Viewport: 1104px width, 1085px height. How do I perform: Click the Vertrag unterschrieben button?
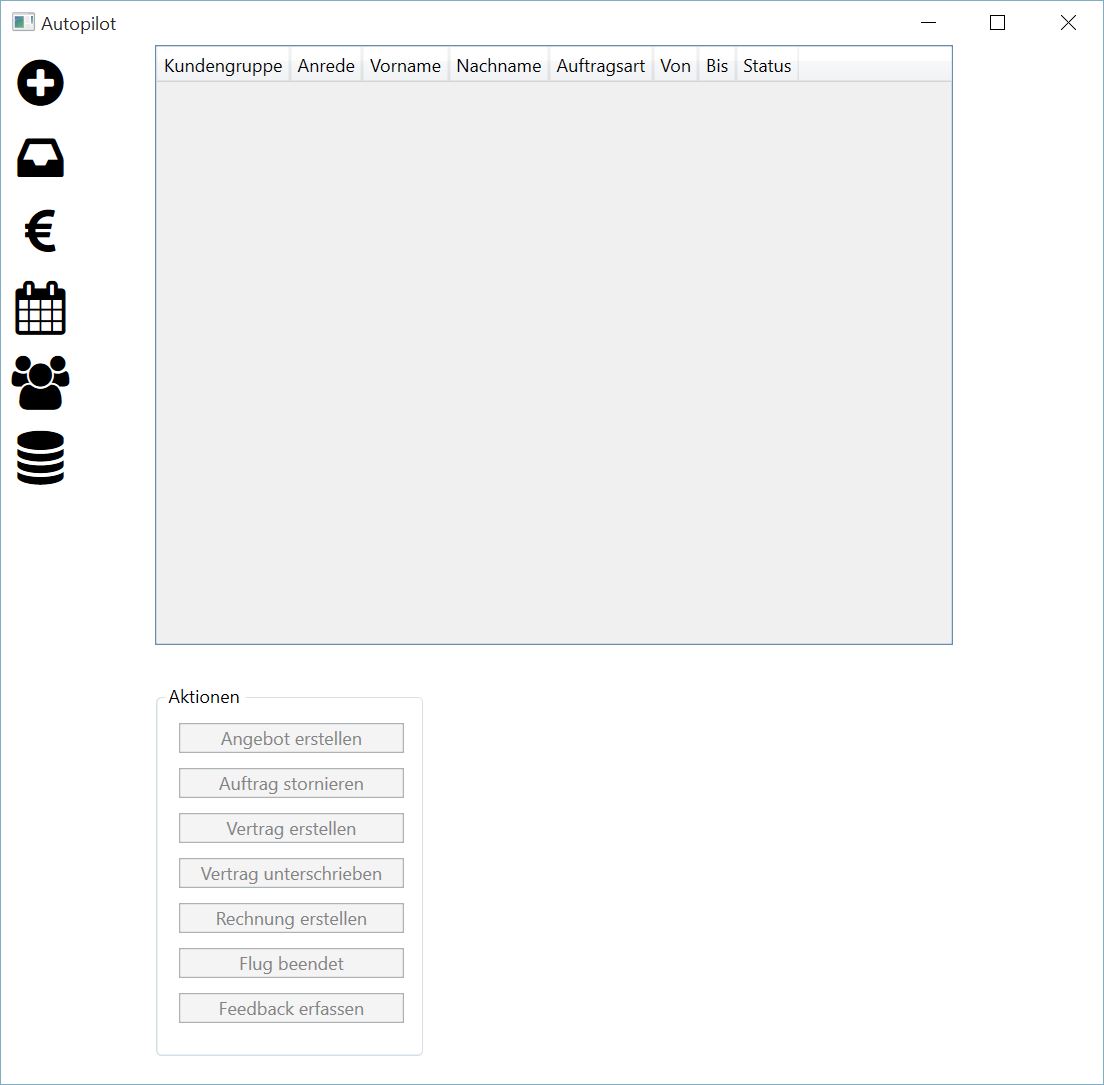pos(291,874)
